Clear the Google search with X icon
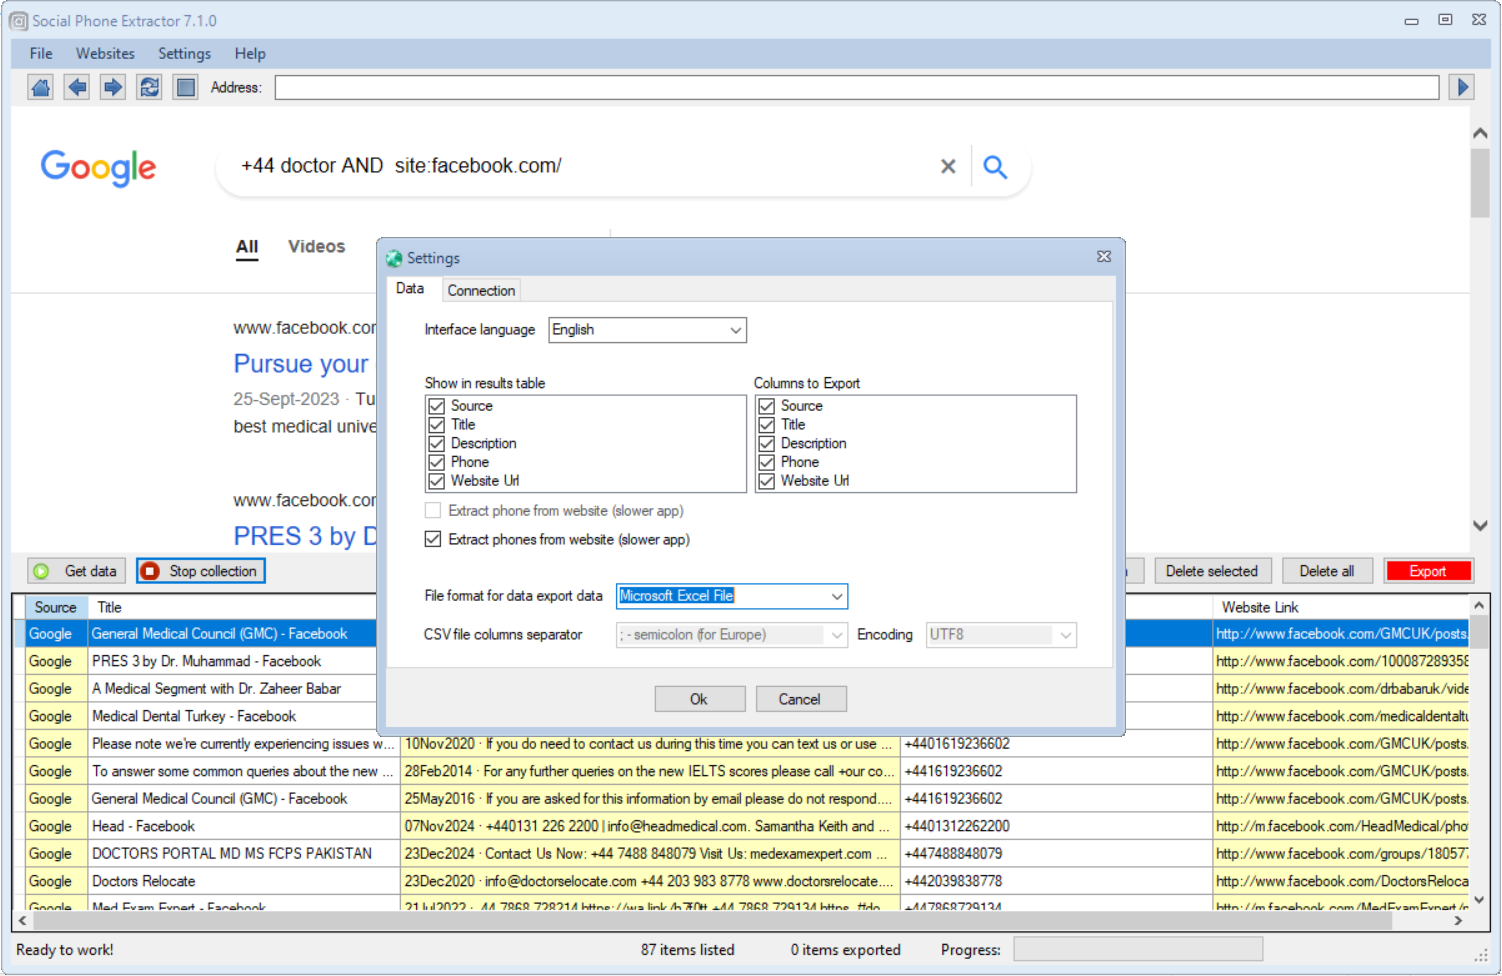This screenshot has width=1502, height=976. [948, 167]
